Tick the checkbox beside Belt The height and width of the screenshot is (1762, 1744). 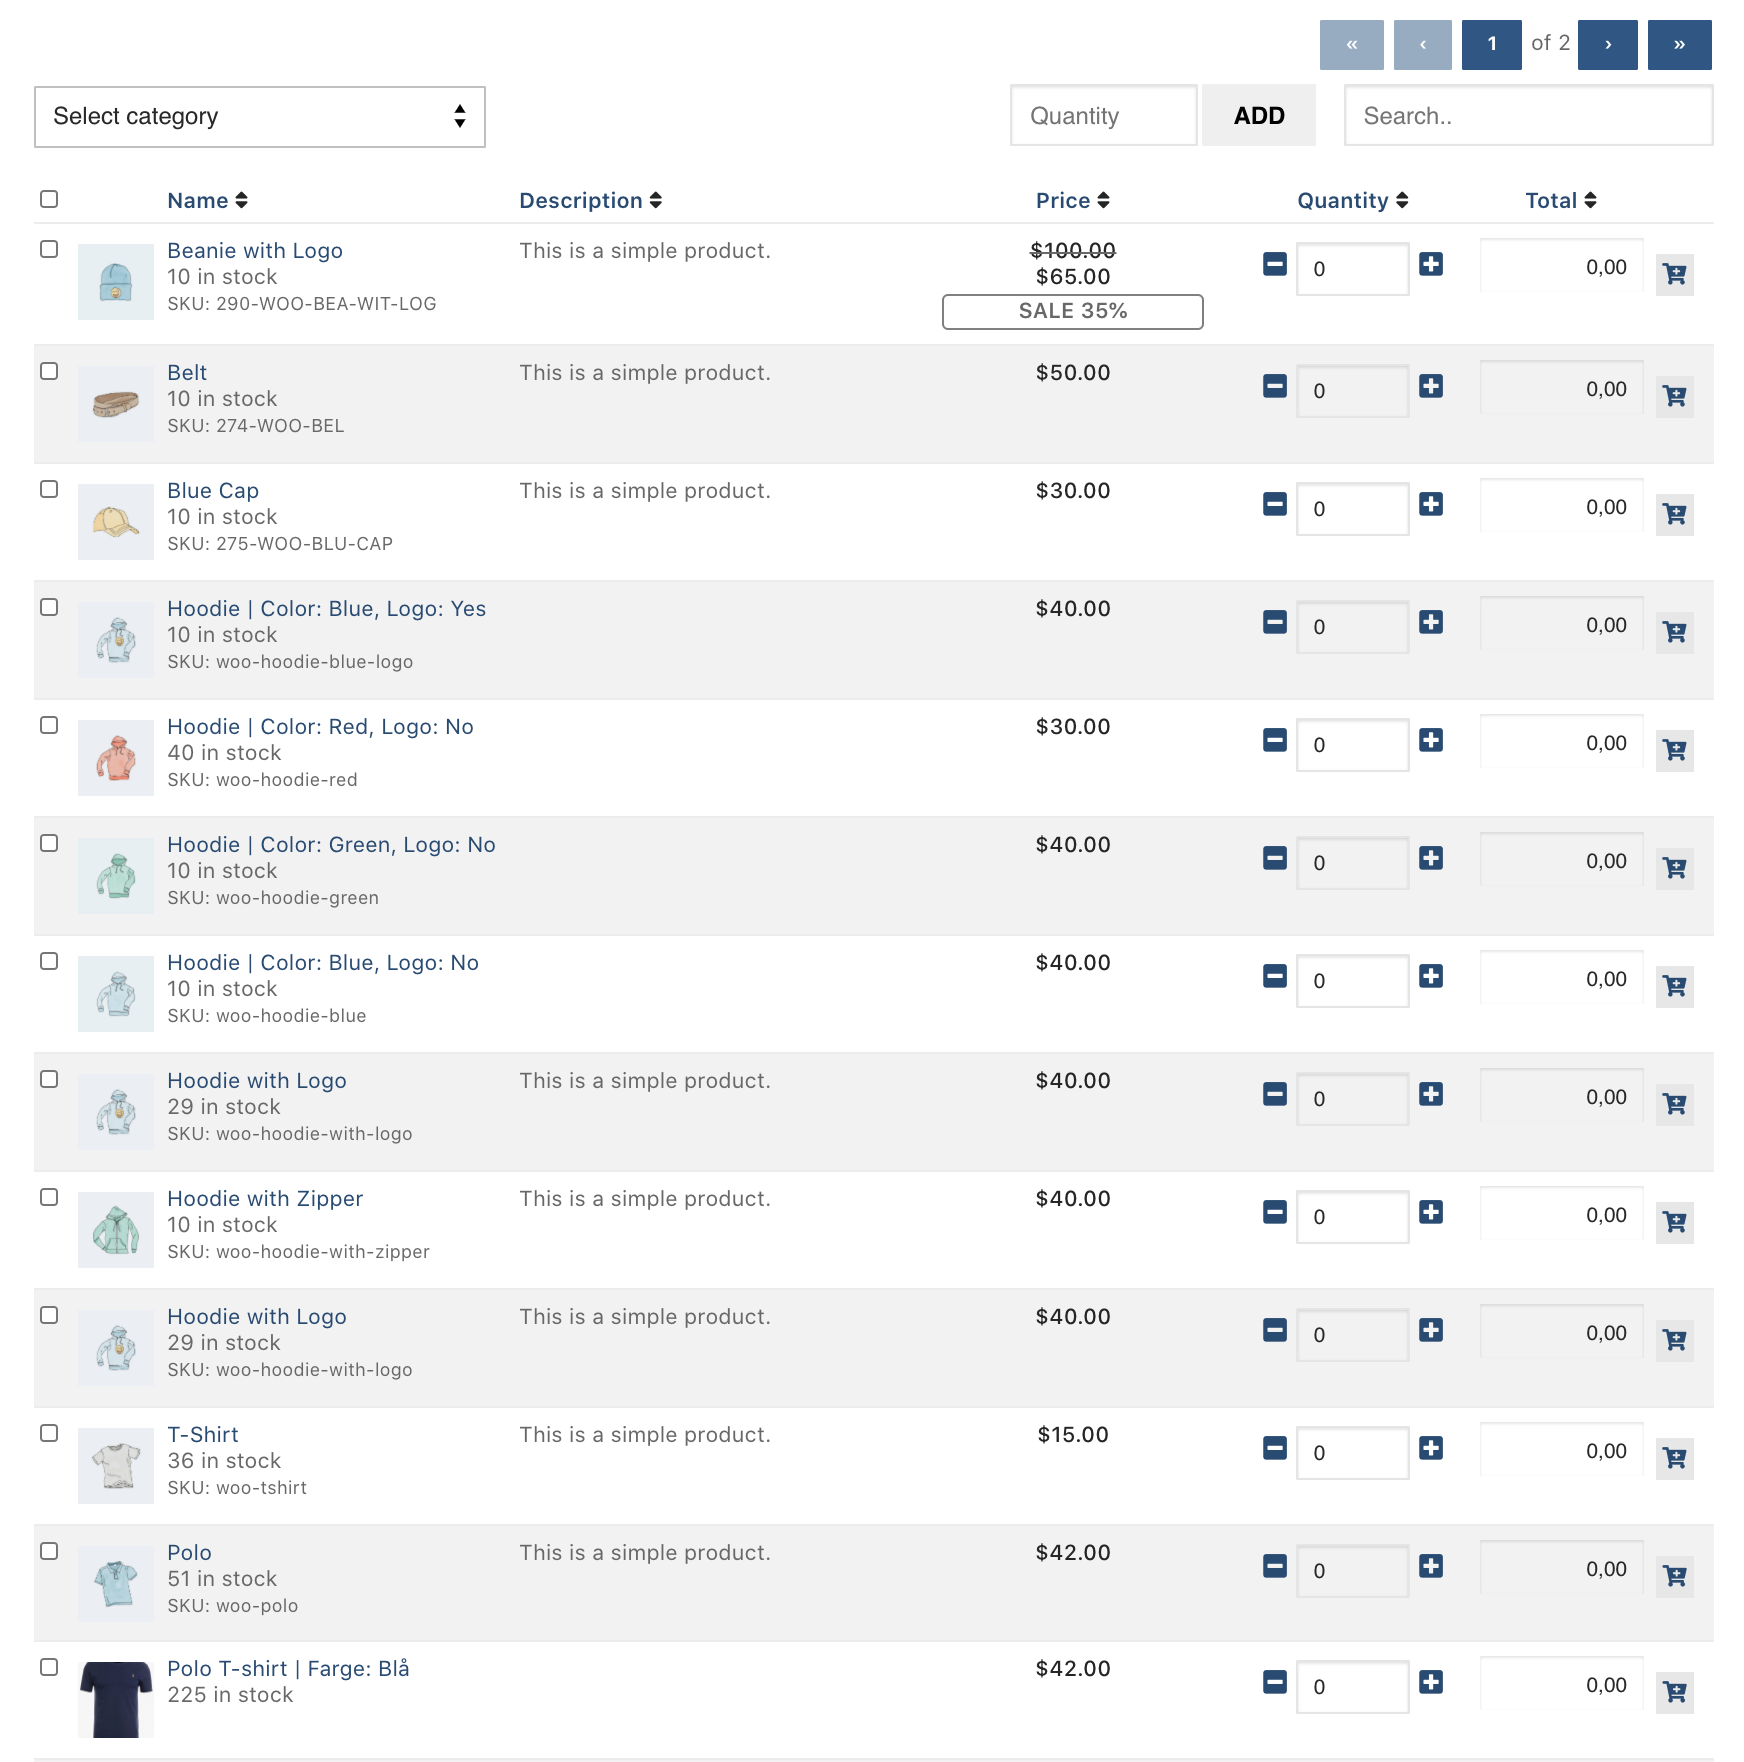tap(49, 371)
